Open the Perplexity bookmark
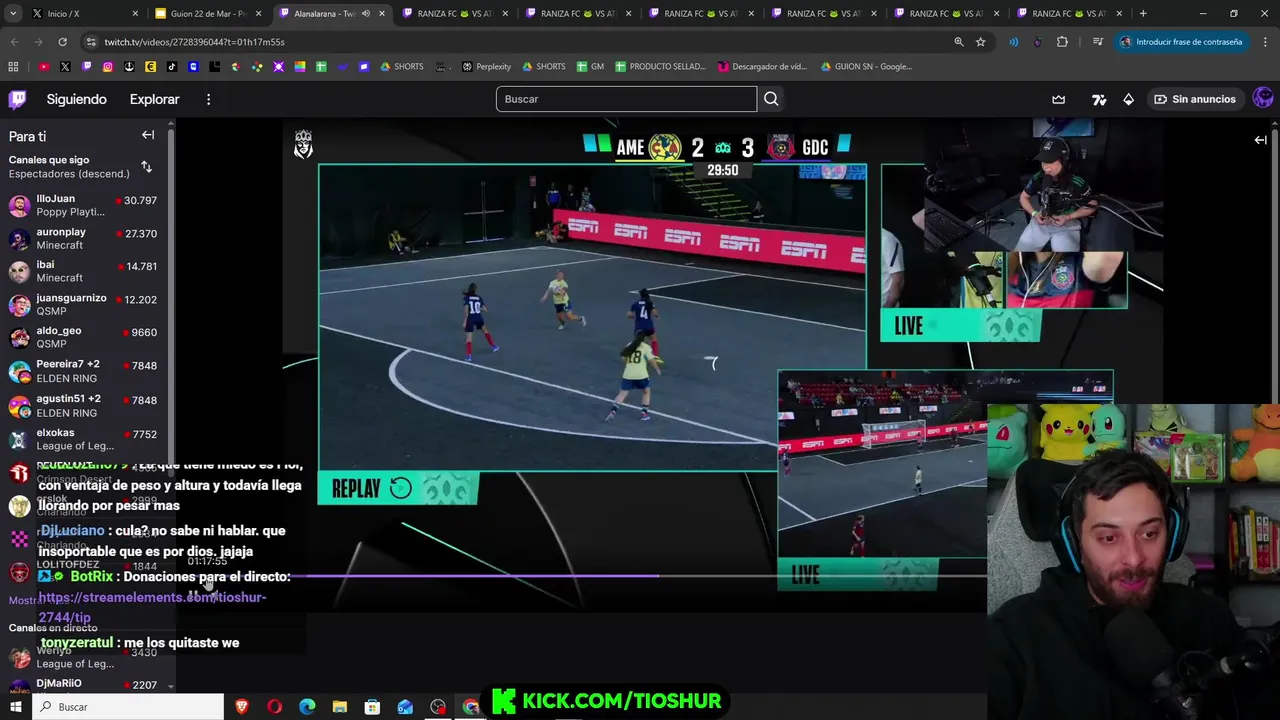 pyautogui.click(x=486, y=66)
